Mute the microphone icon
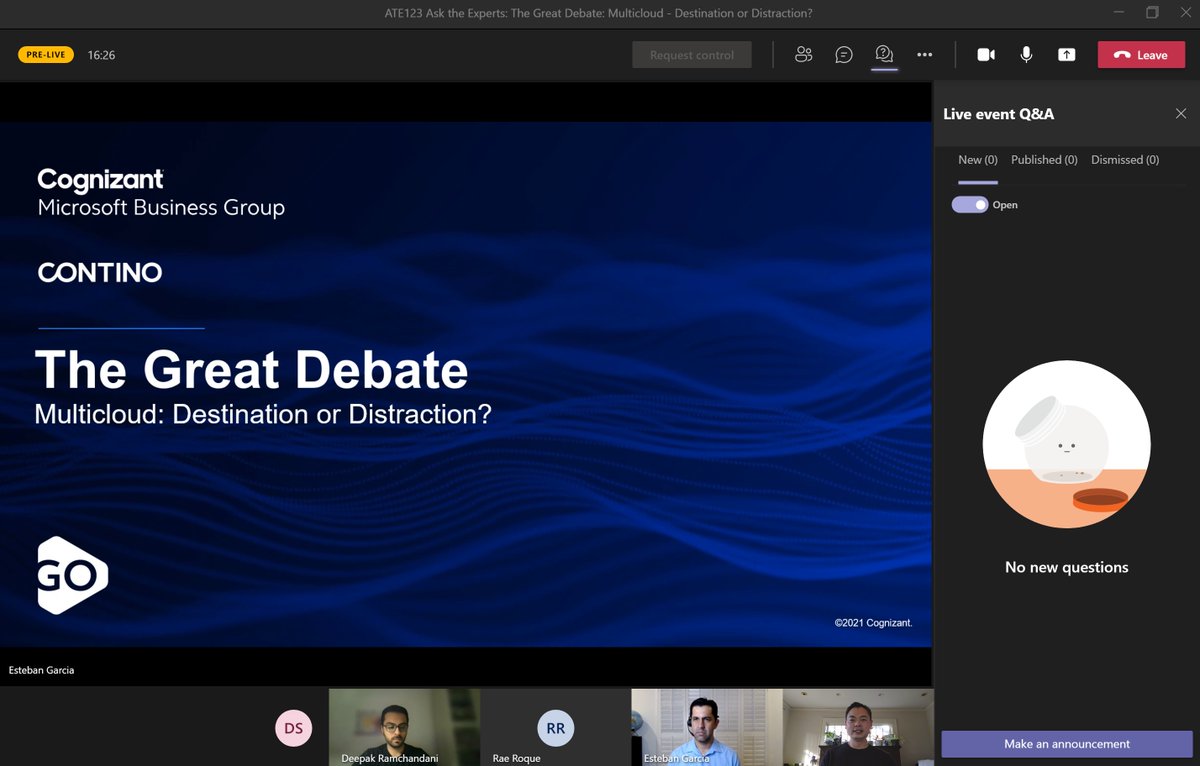The image size is (1200, 766). click(1026, 55)
